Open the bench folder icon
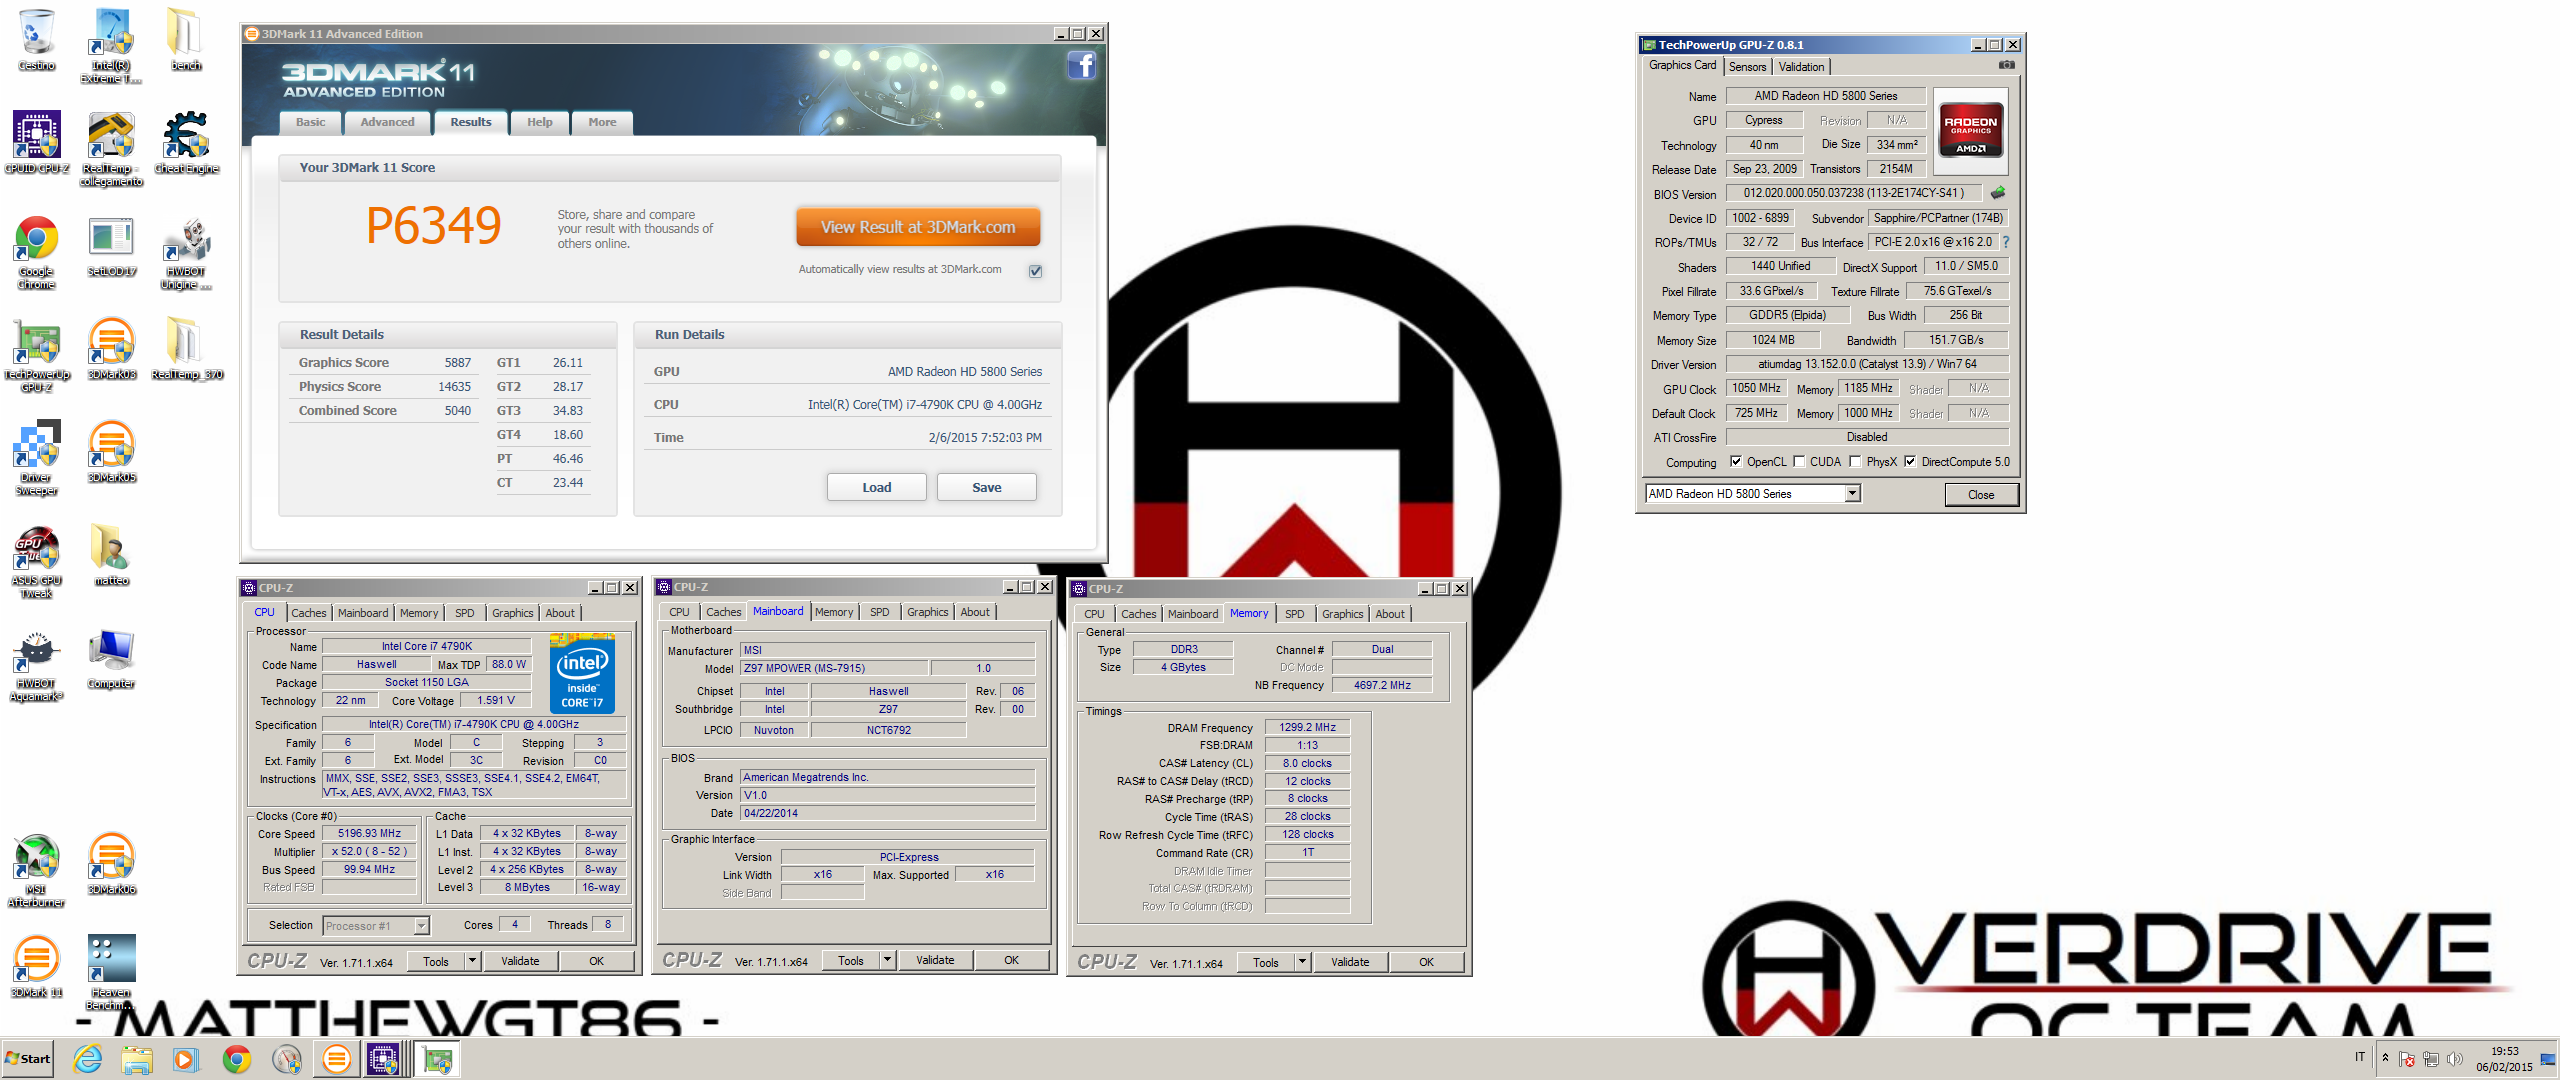 click(x=186, y=38)
